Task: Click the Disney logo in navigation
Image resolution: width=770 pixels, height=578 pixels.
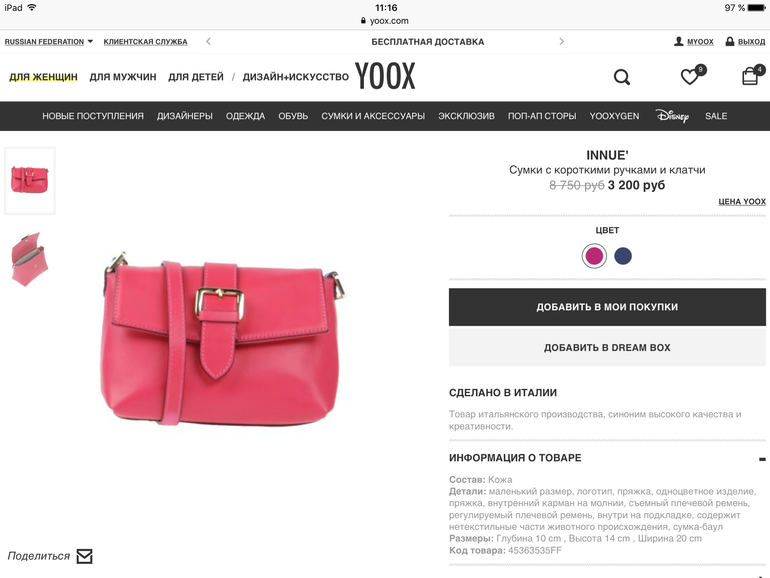Action: (672, 116)
